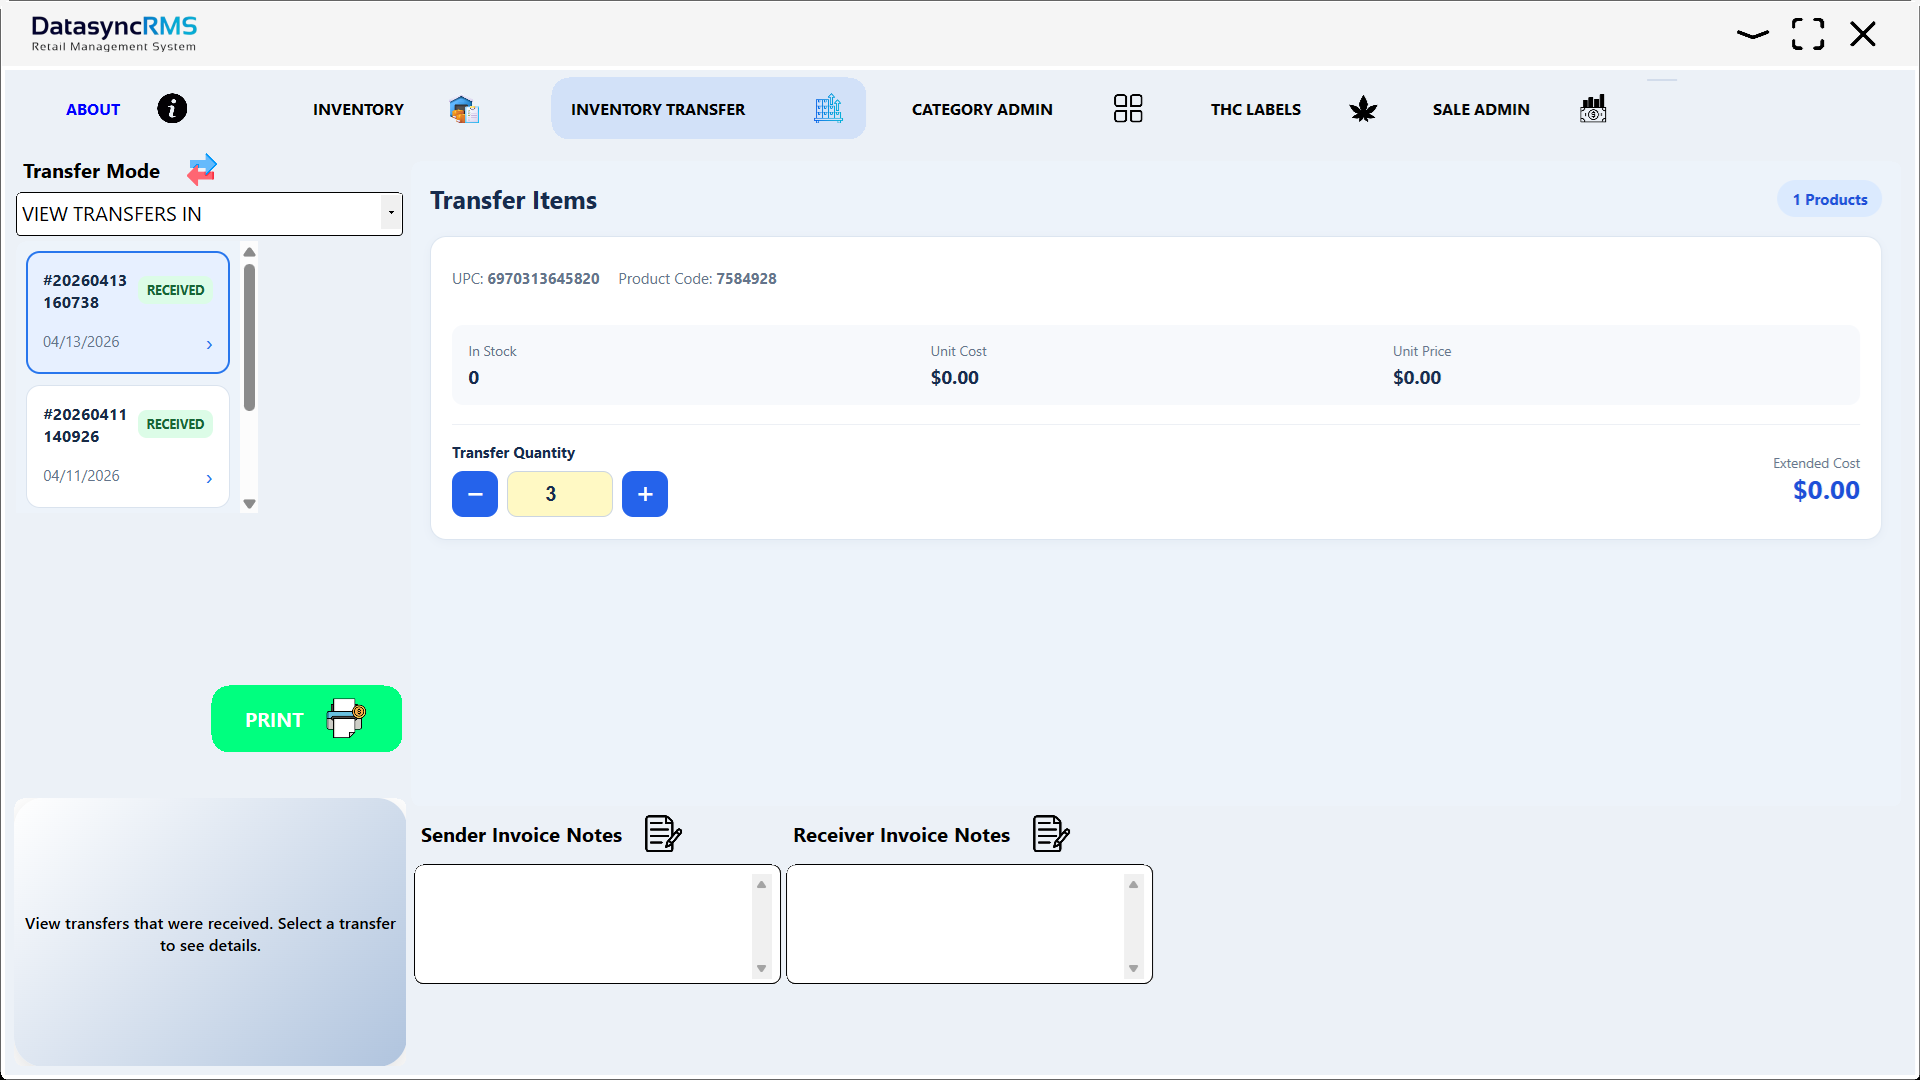Click the transfer list scrollbar thumb

250,337
